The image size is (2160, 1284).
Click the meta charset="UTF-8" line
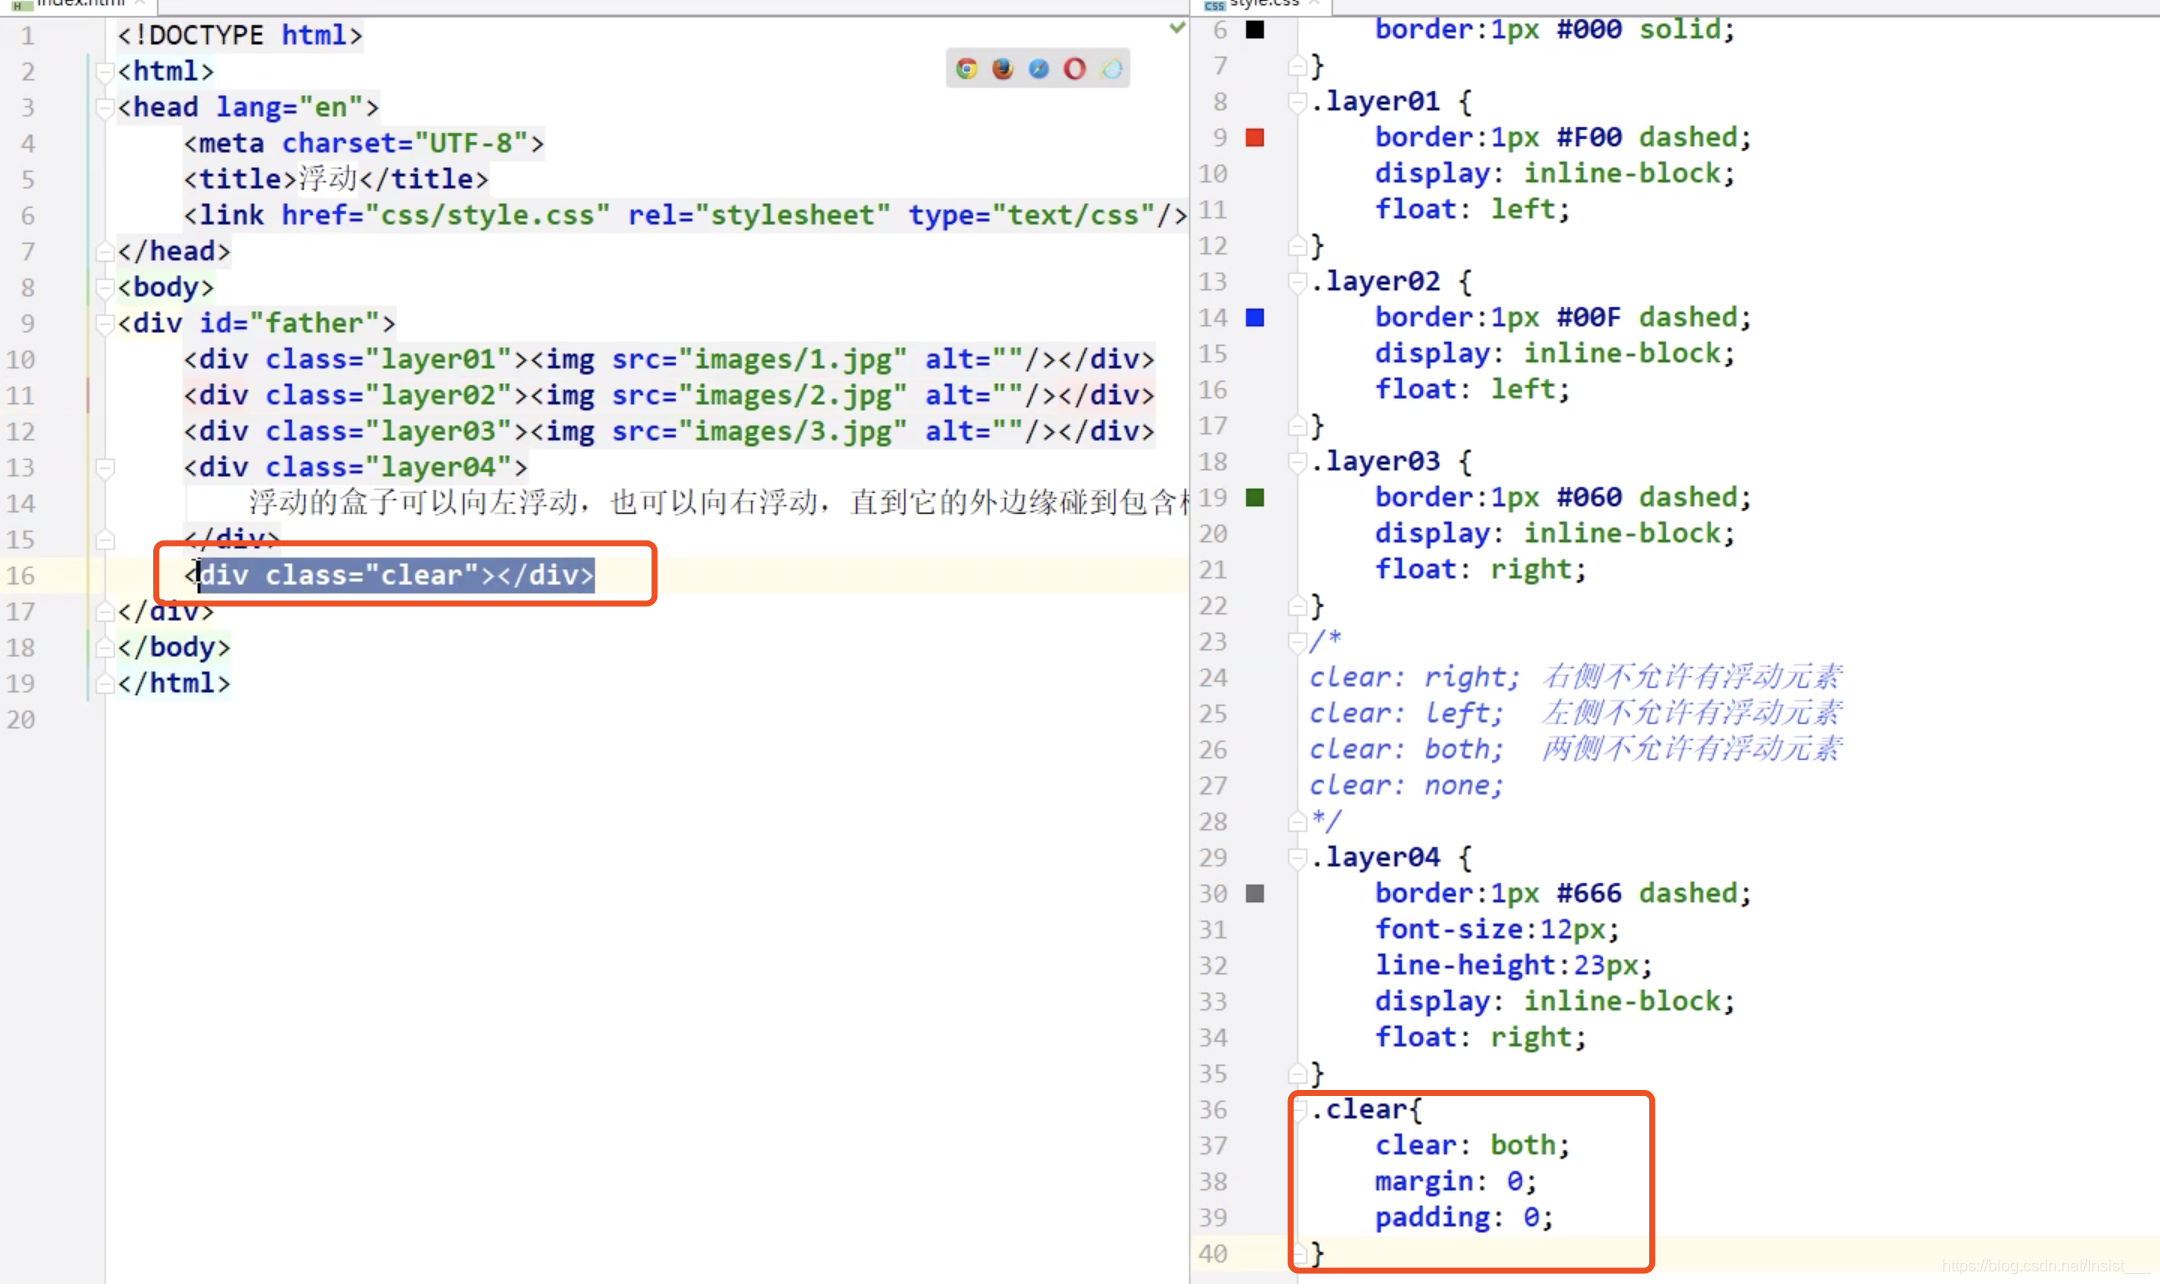[x=364, y=144]
